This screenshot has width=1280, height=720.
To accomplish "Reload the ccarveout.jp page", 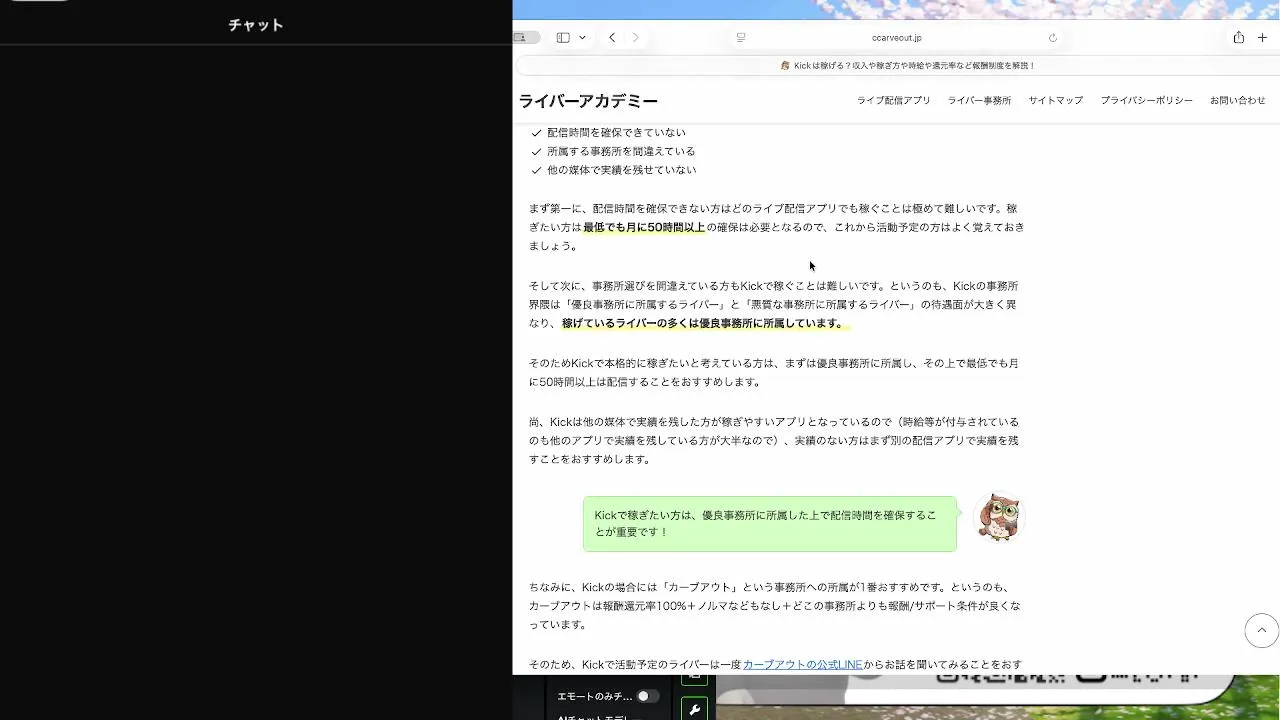I will click(1052, 38).
